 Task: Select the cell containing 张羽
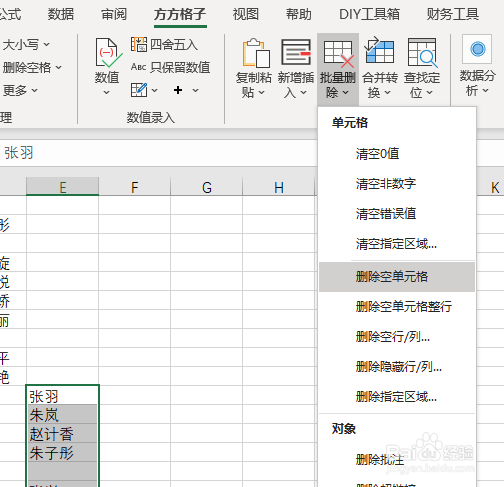coord(62,395)
